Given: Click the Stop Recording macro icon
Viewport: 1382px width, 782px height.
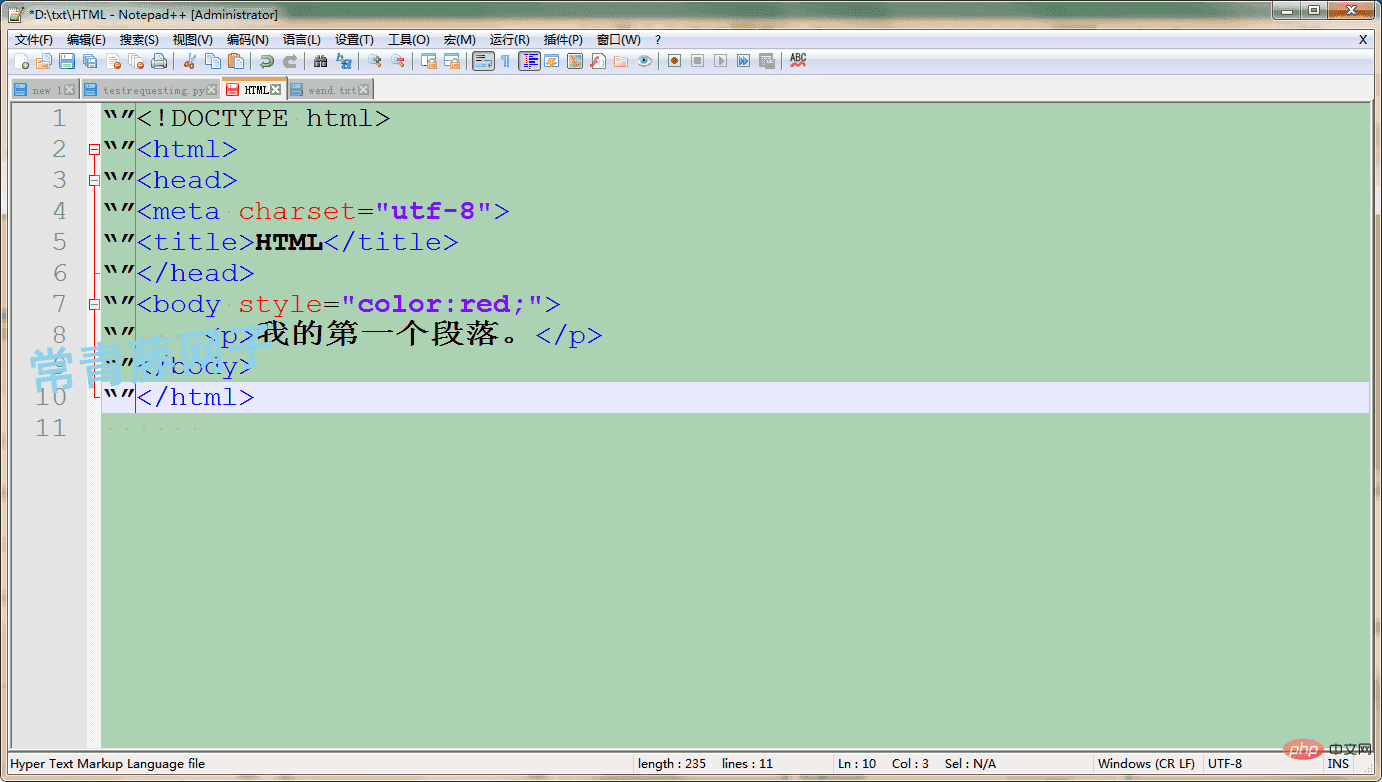Looking at the screenshot, I should pos(697,61).
